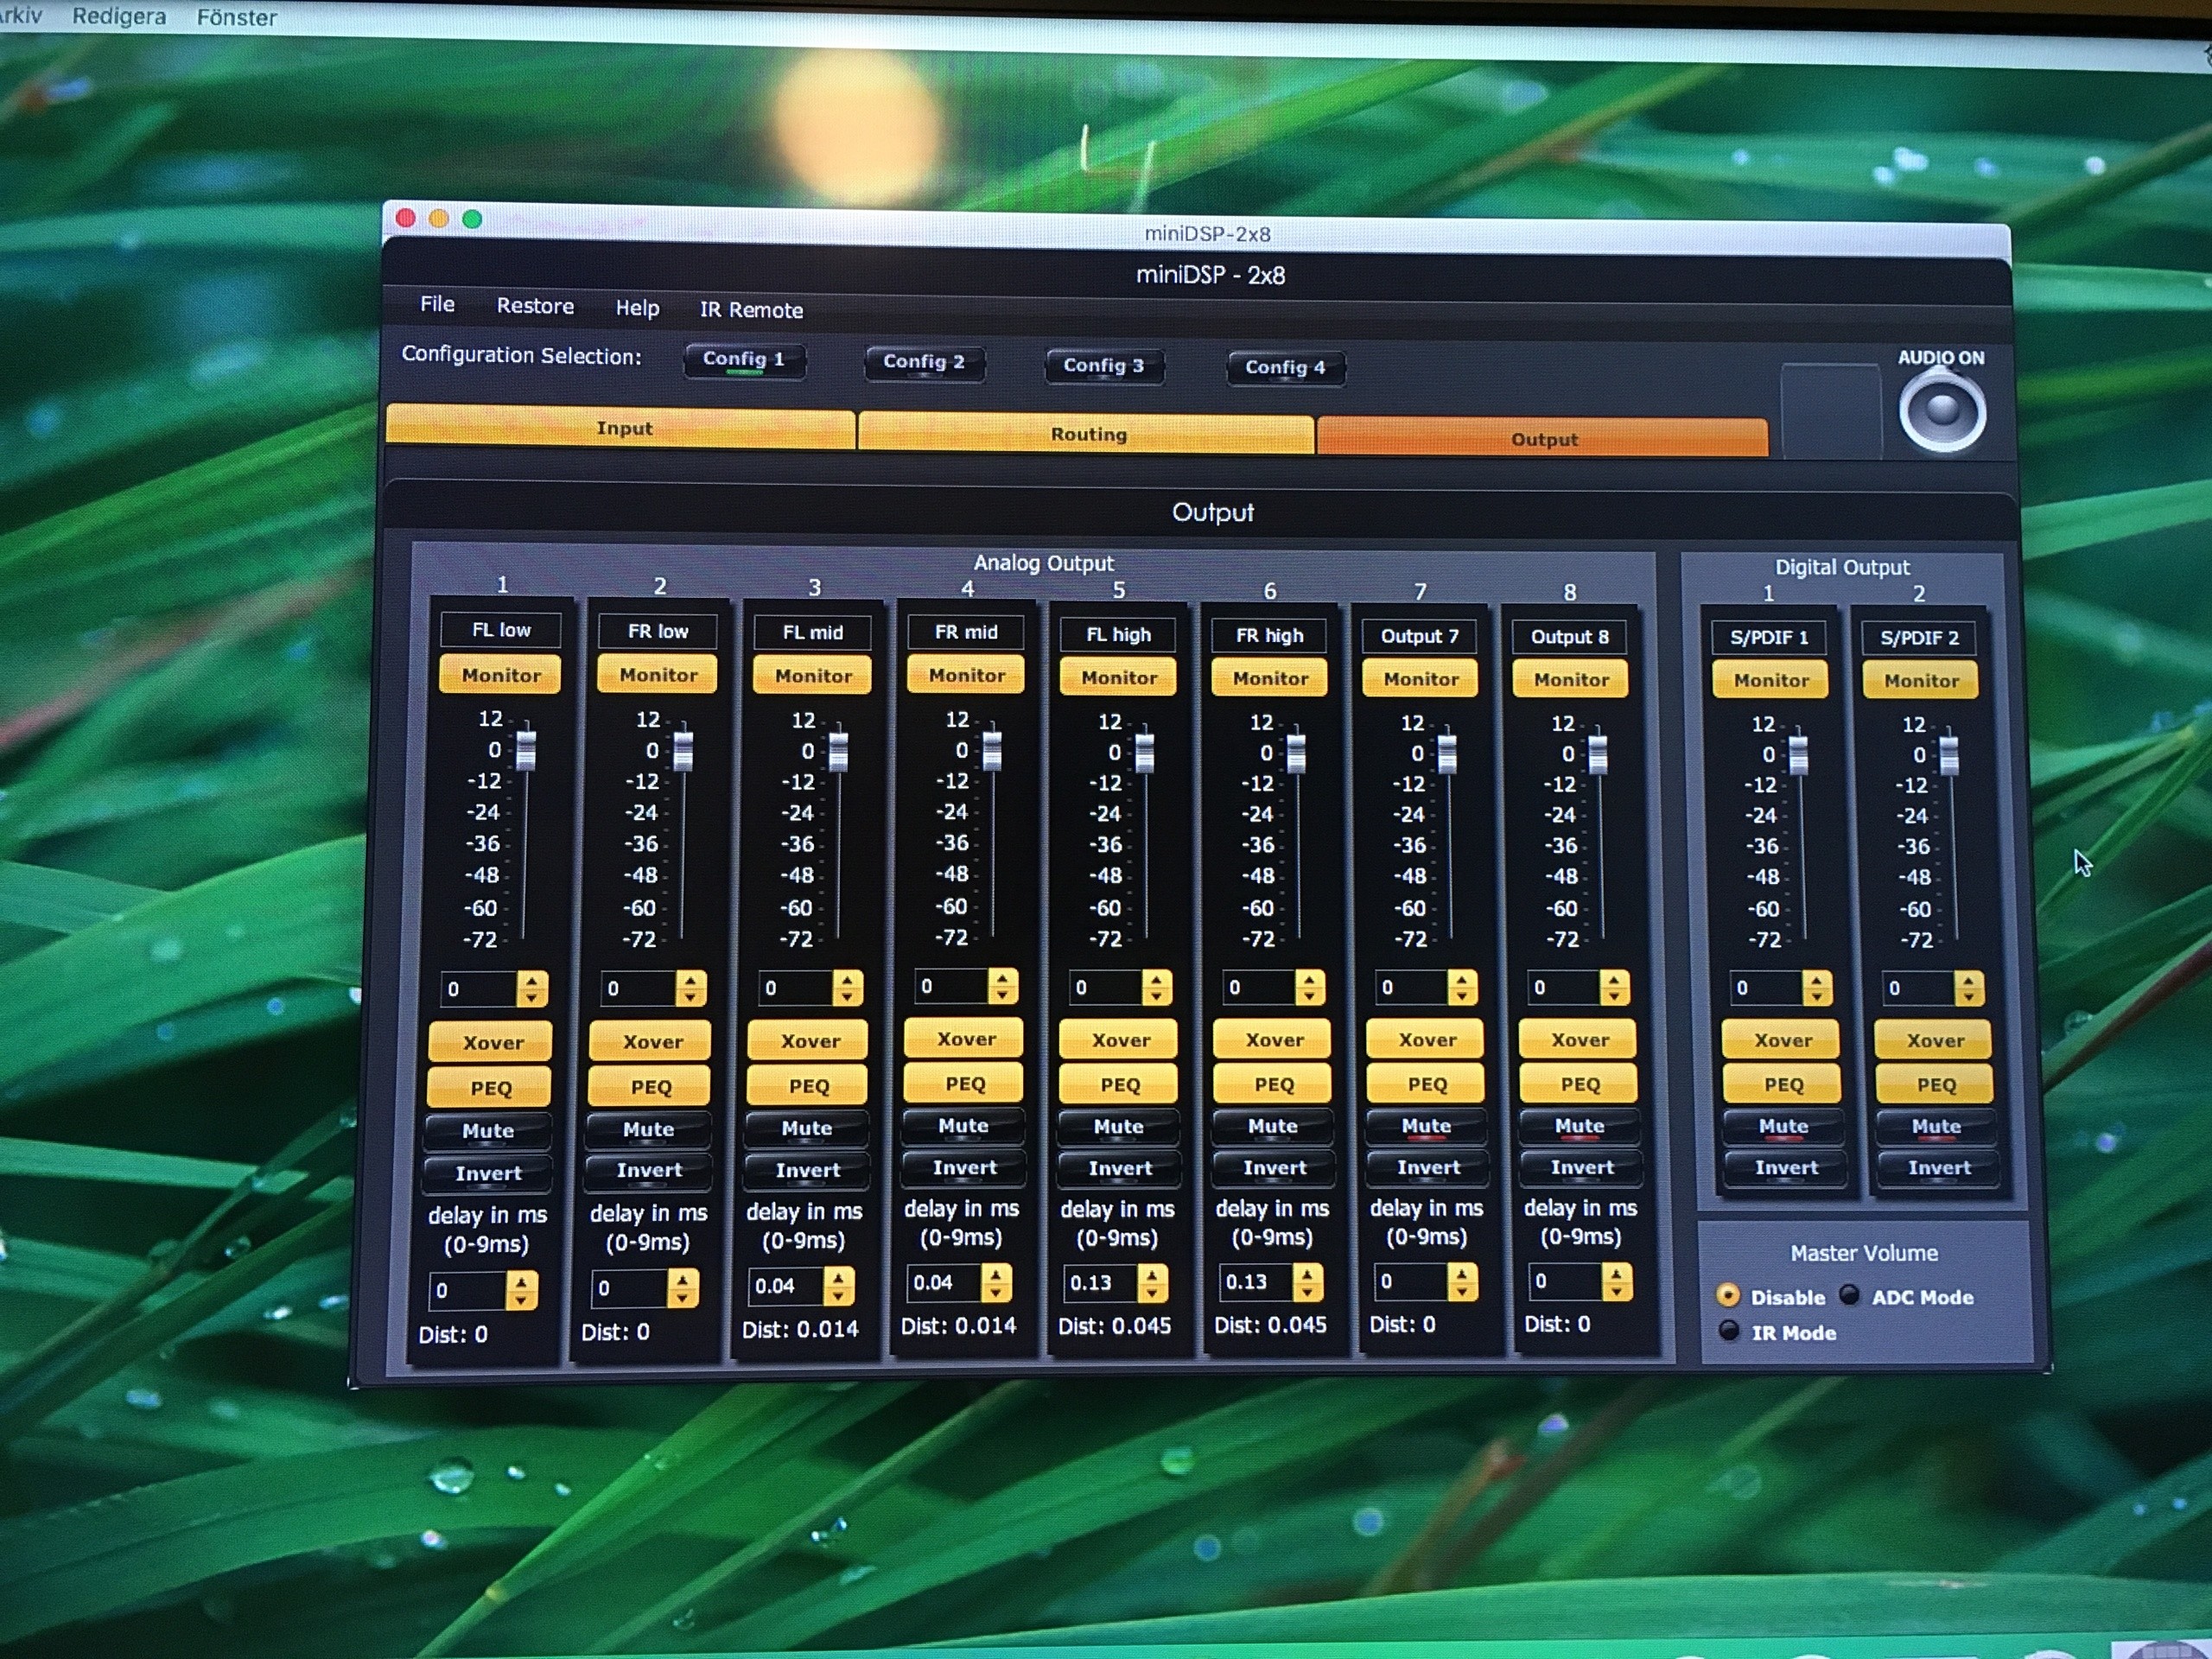Switch to the Input tab
The width and height of the screenshot is (2212, 1659).
620,427
